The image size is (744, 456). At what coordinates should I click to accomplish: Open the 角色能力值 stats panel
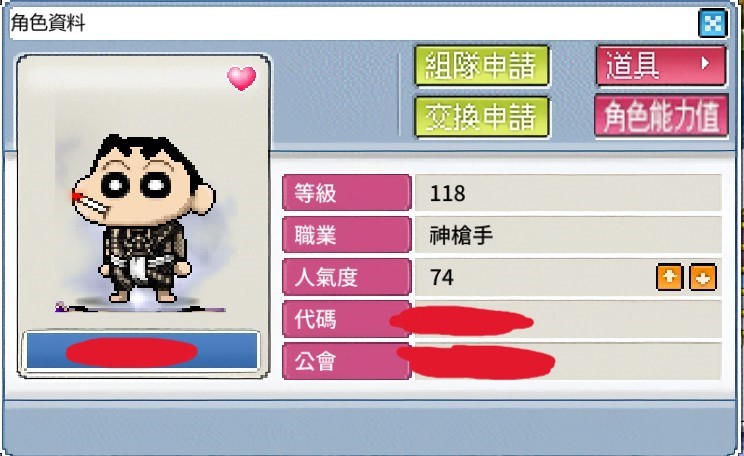661,116
